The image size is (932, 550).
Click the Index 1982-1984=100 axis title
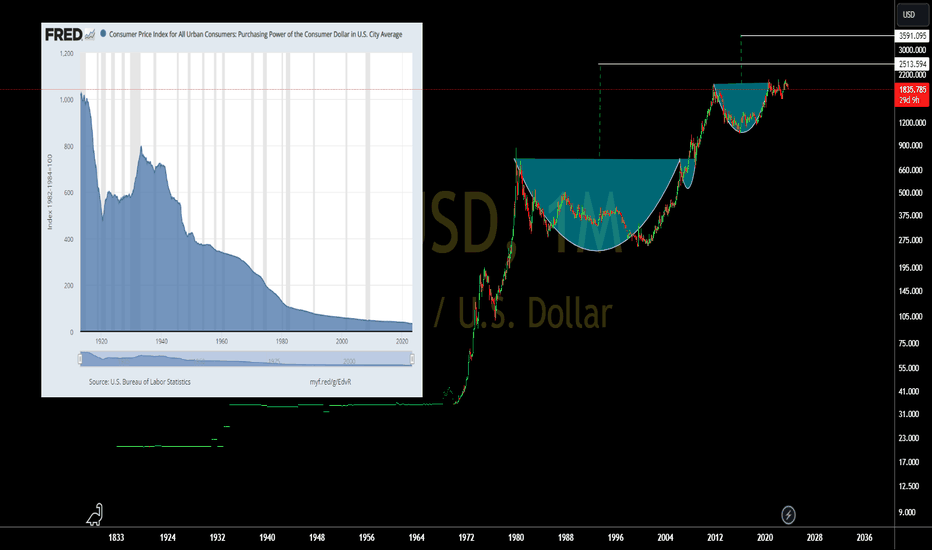tap(50, 192)
